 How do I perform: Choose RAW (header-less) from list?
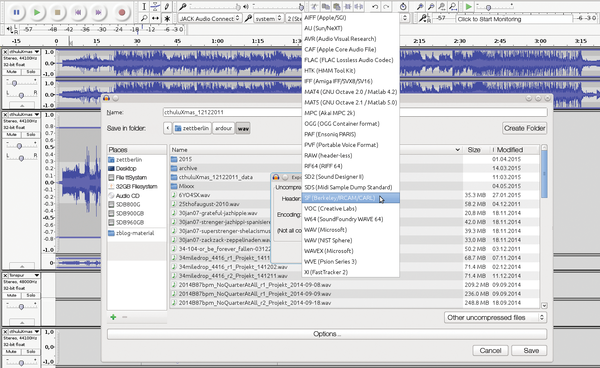point(328,156)
